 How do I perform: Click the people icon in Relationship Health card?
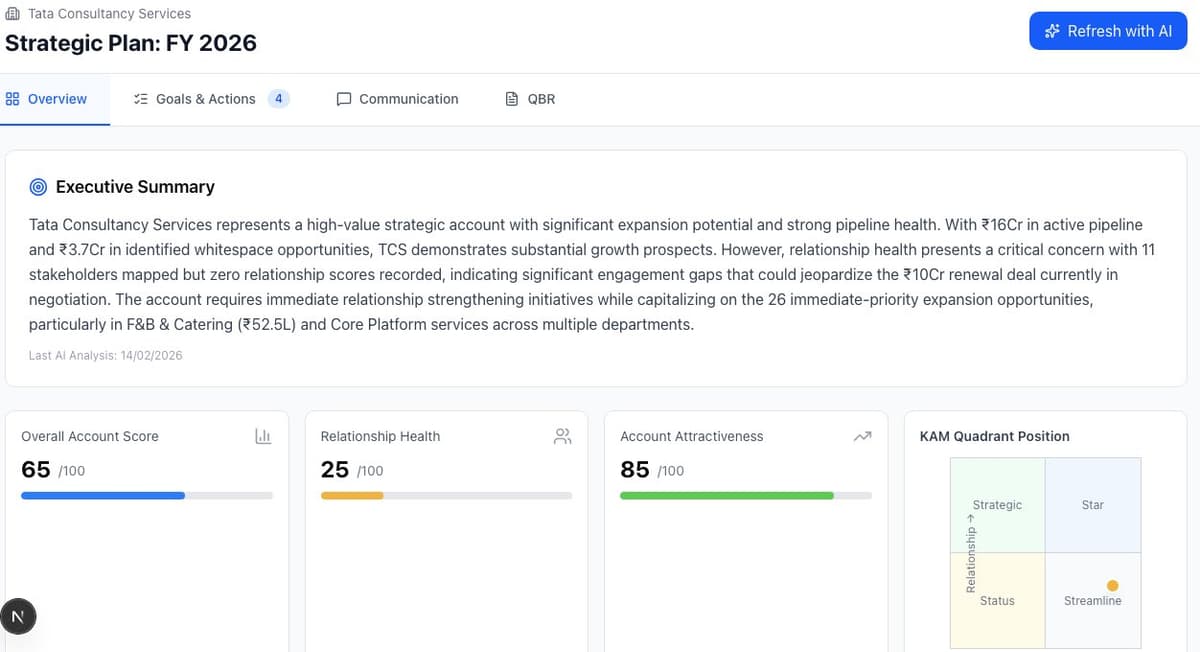pyautogui.click(x=562, y=436)
